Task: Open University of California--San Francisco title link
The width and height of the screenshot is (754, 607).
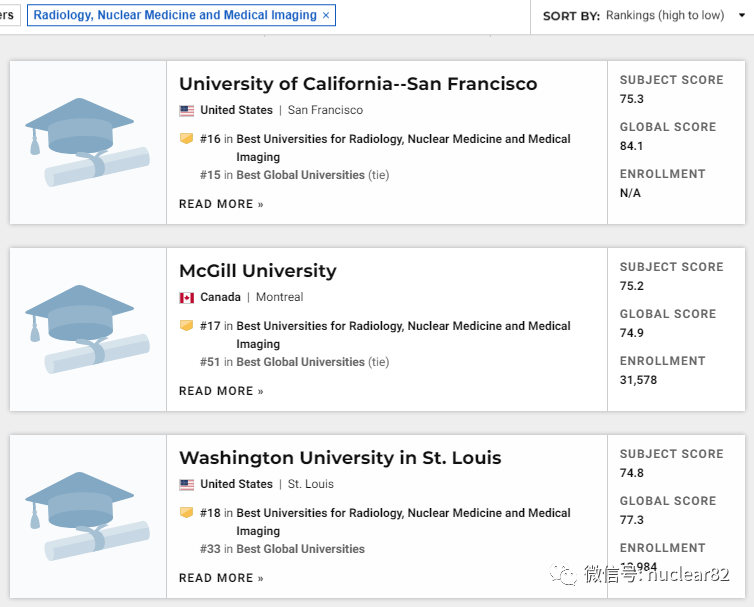Action: [x=358, y=84]
